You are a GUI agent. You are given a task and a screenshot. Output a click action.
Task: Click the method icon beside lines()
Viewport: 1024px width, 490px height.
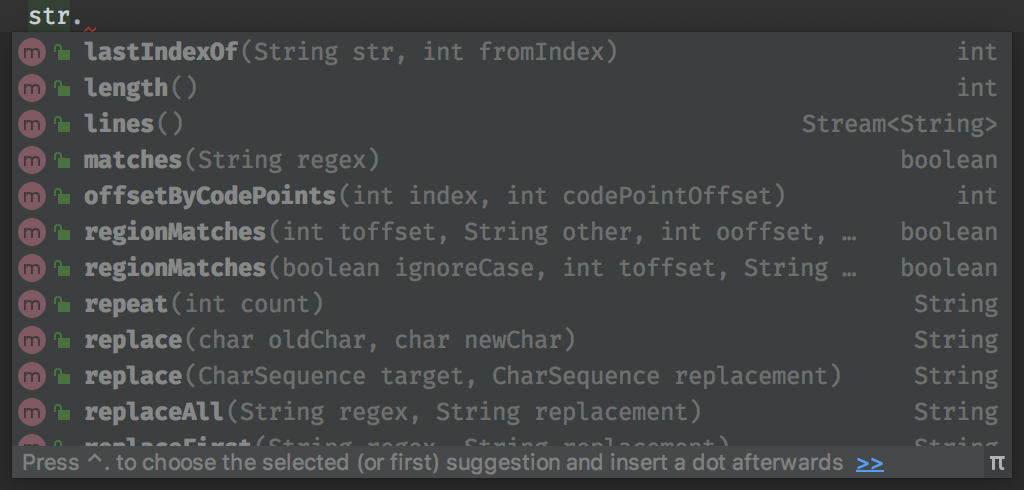click(x=33, y=124)
